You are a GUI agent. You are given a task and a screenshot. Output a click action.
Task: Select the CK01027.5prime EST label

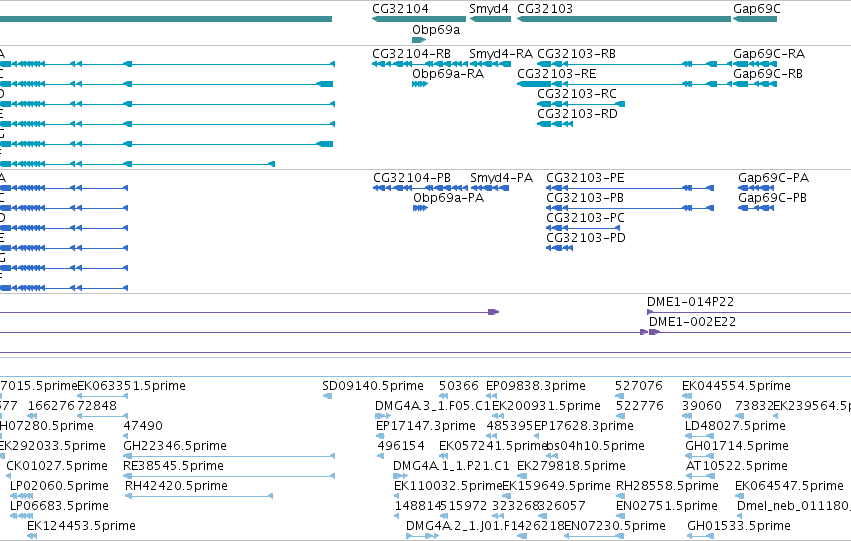coord(57,466)
